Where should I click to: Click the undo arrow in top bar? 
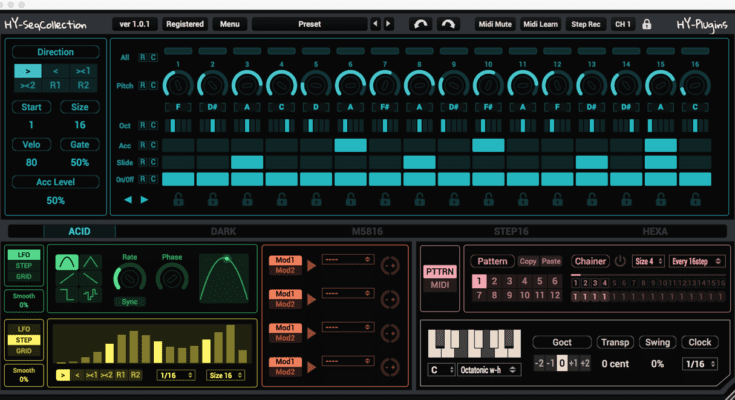click(418, 23)
